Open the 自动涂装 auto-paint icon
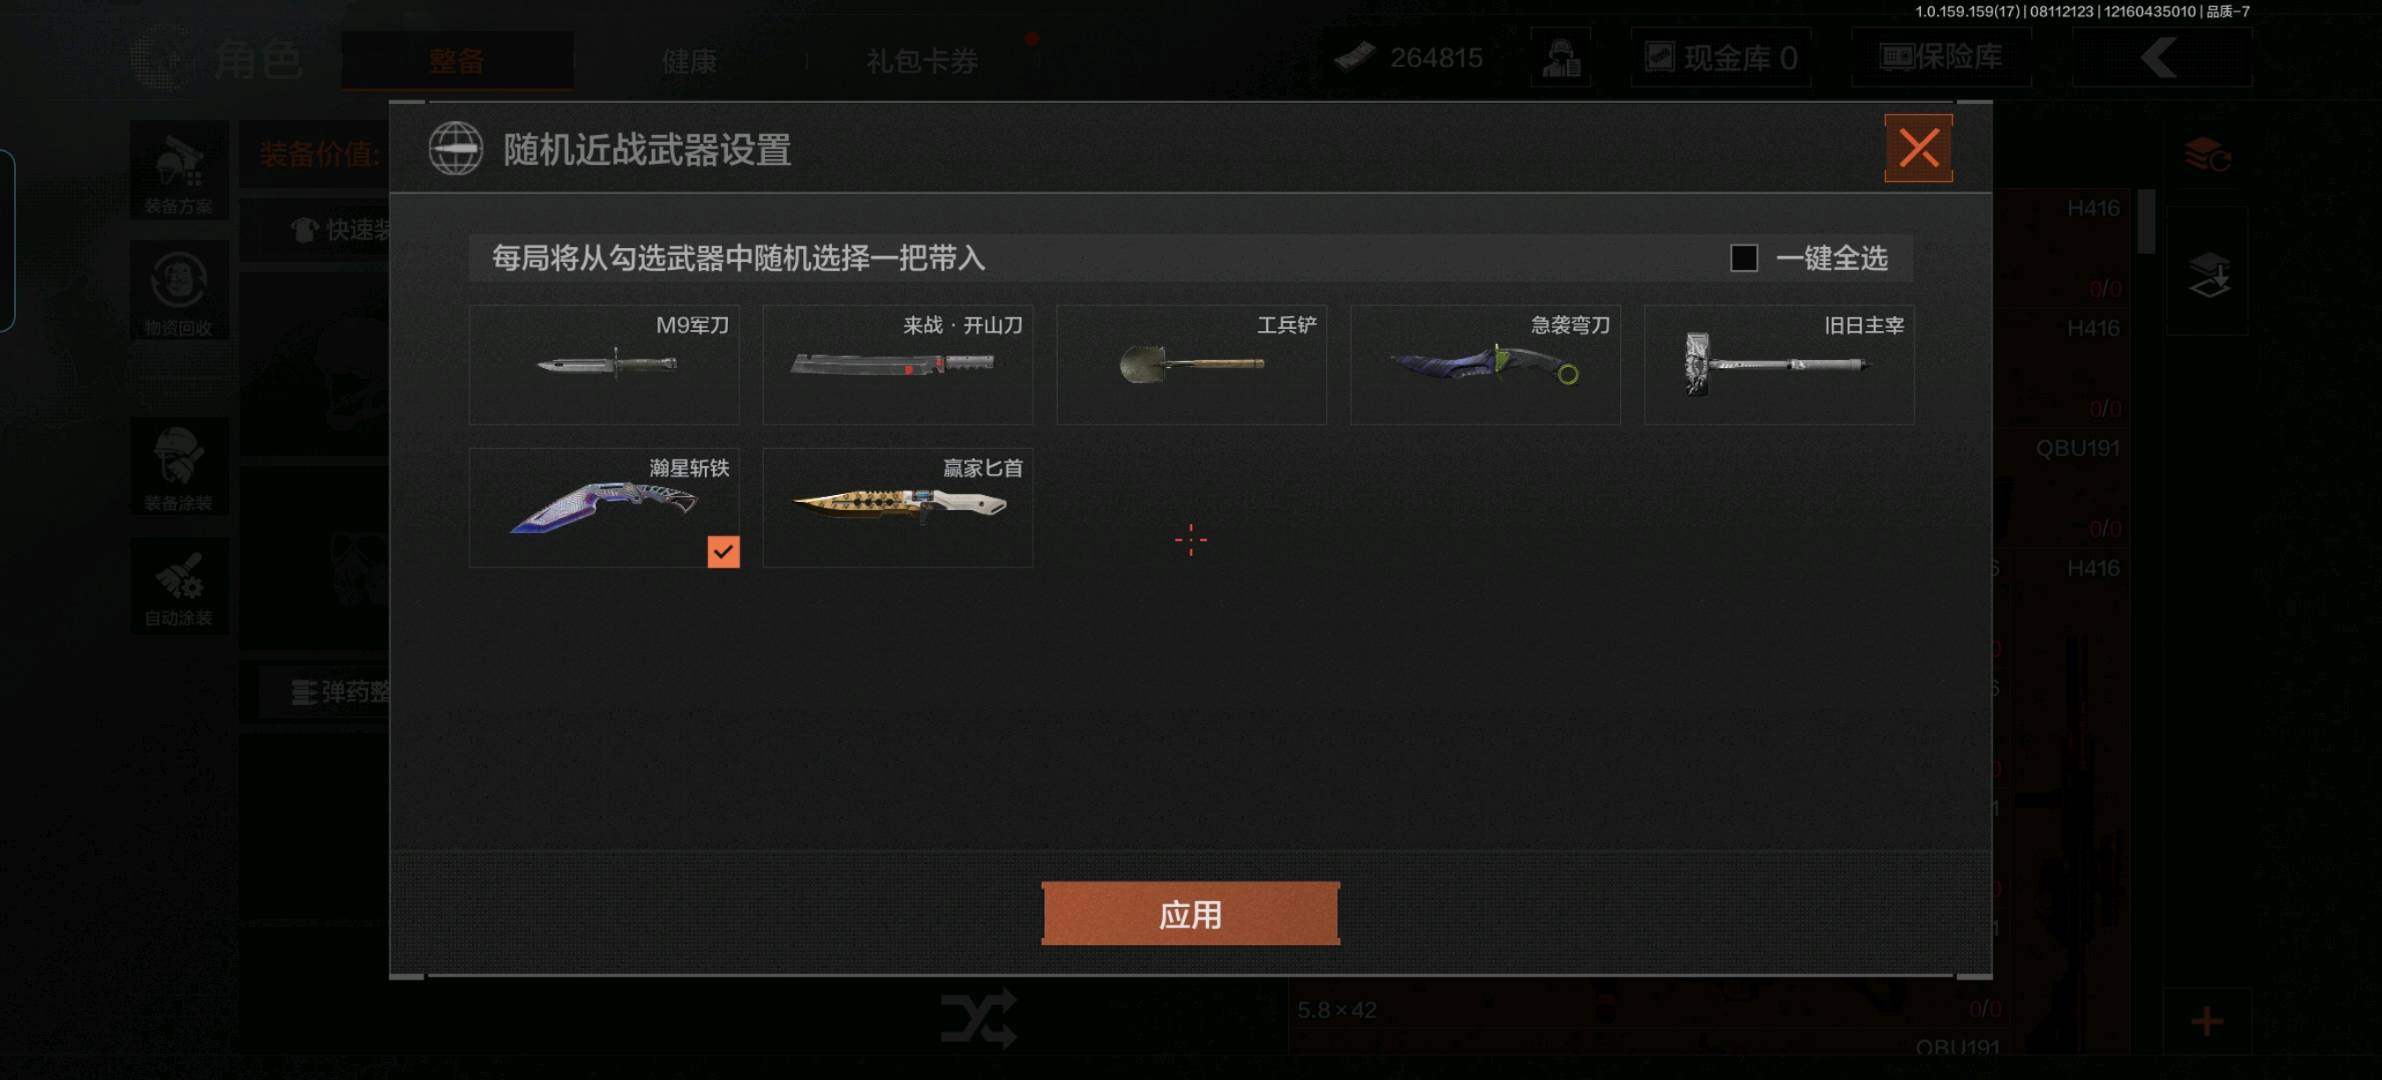Viewport: 2382px width, 1080px height. tap(179, 585)
